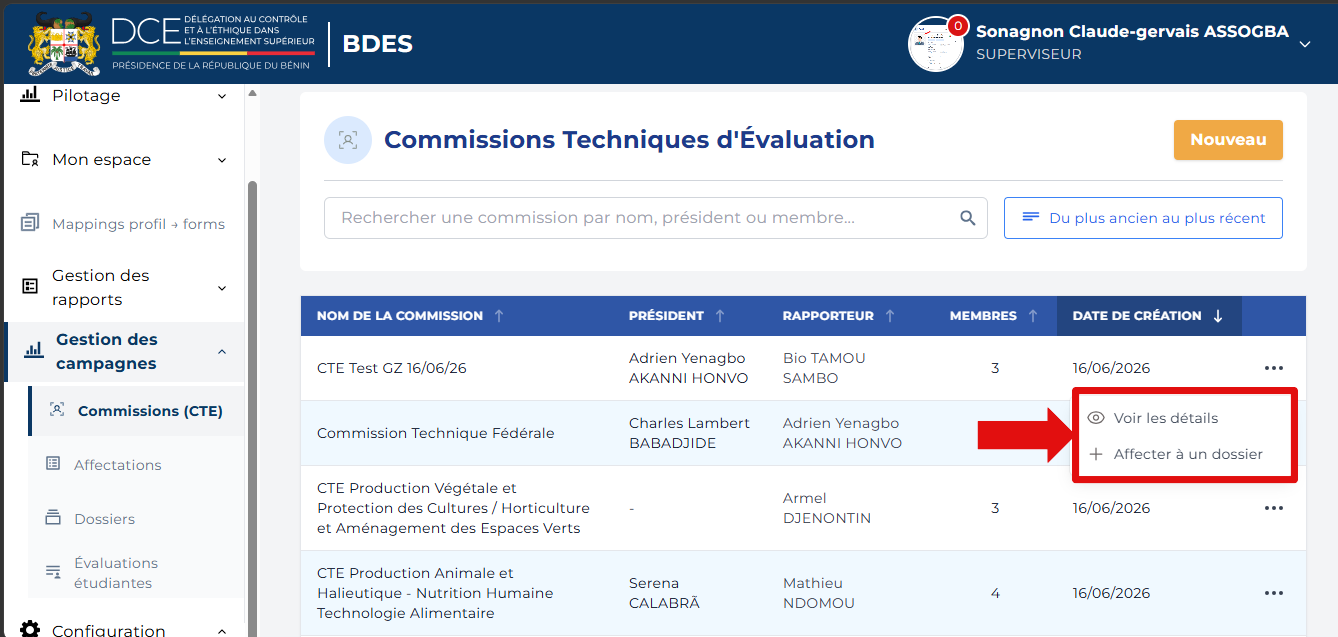Sort by Rapporteur column arrow
The image size is (1338, 637).
coord(890,316)
